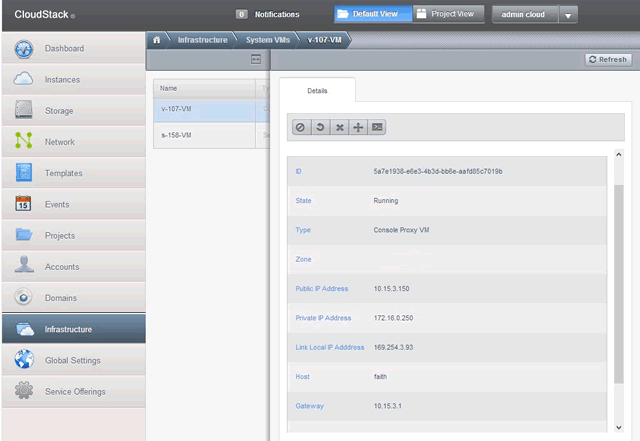Go to home via breadcrumb house icon
Image resolution: width=640 pixels, height=441 pixels.
[x=157, y=40]
